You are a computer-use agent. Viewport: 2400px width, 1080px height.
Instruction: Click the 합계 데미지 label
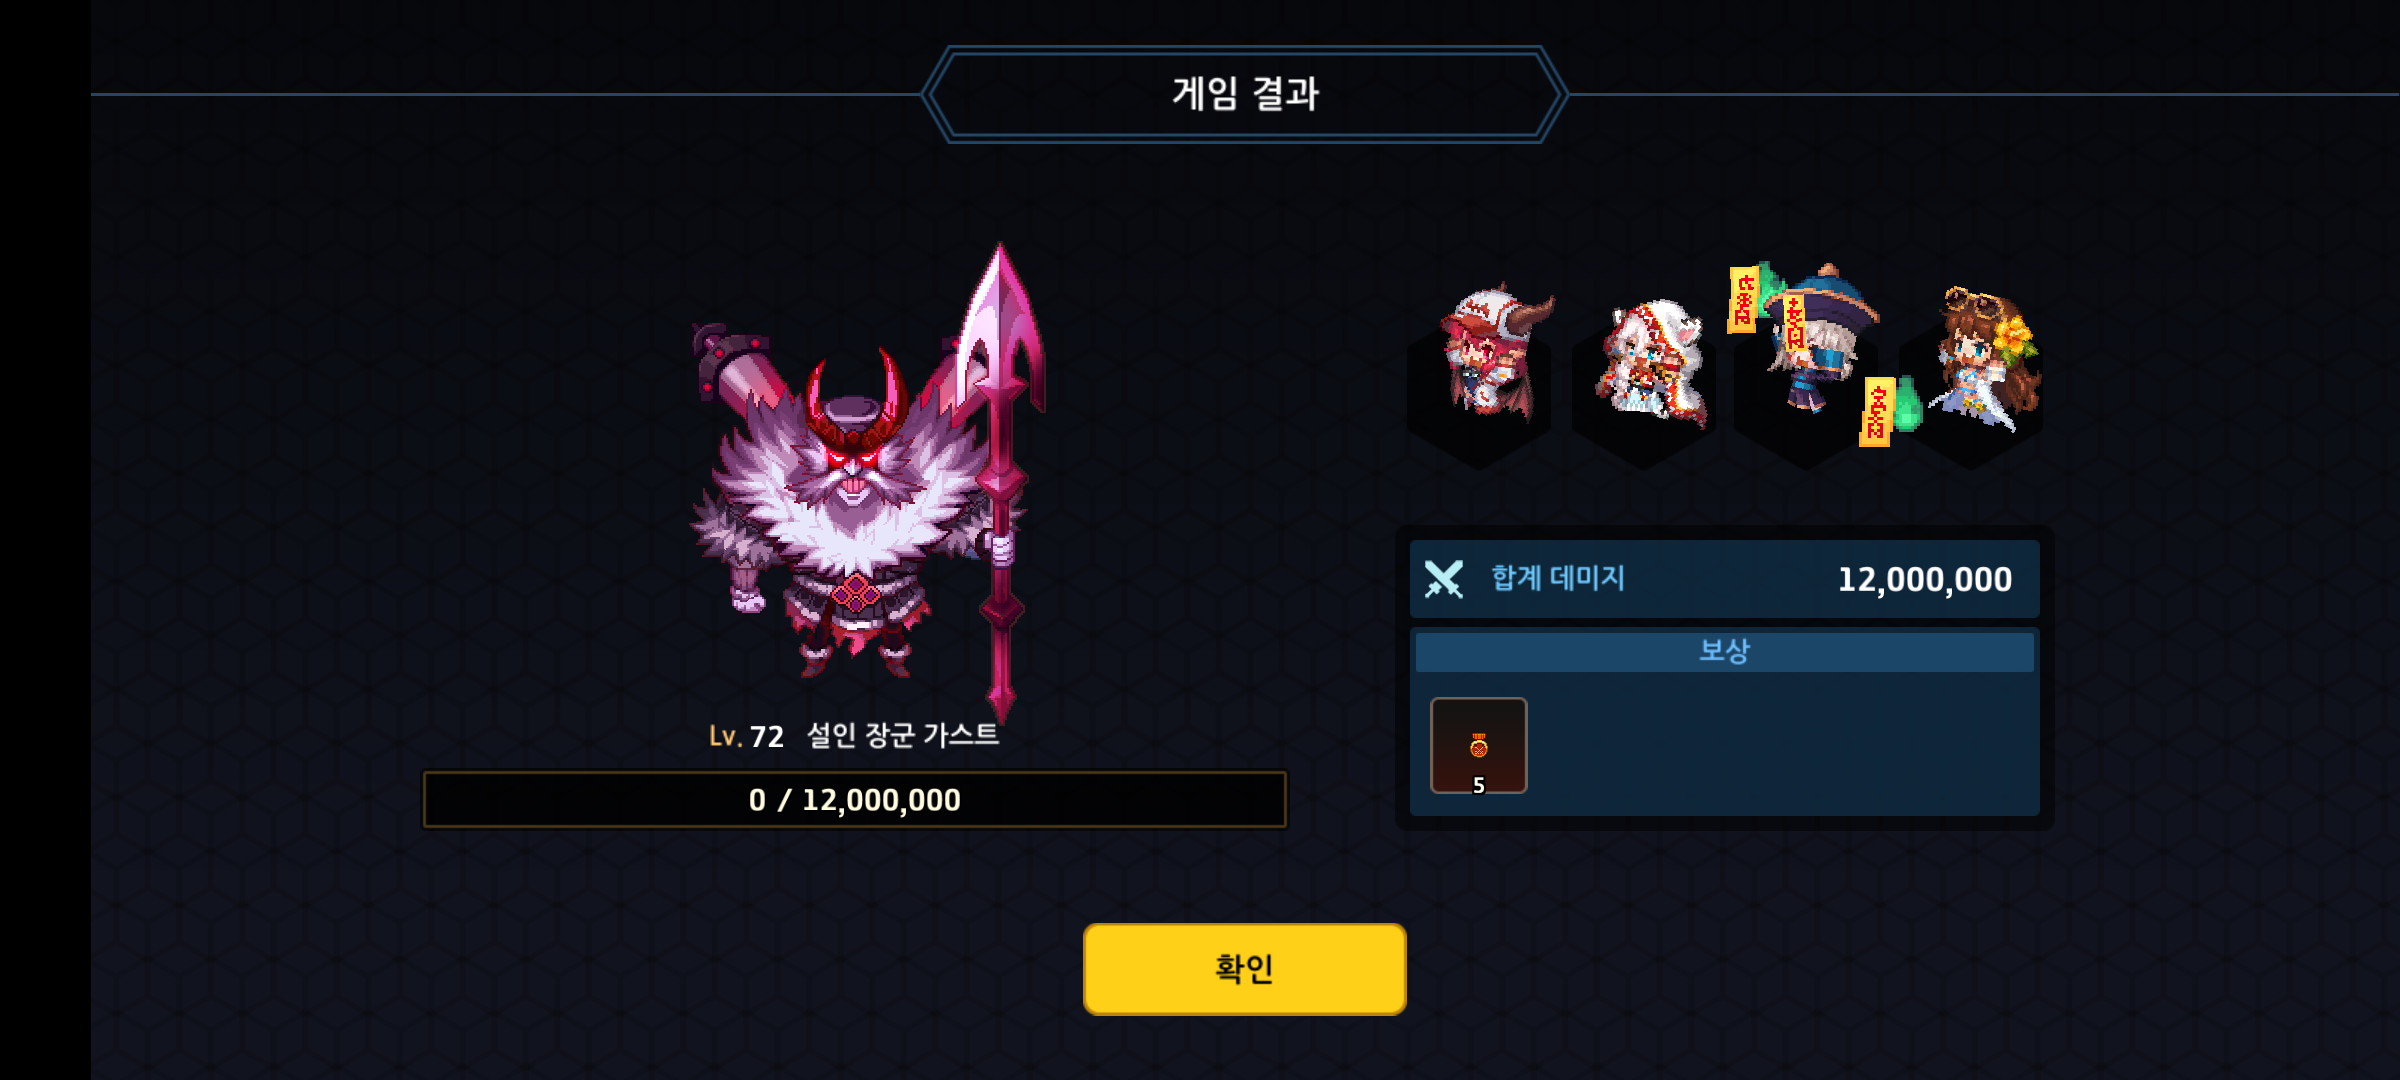tap(1558, 578)
